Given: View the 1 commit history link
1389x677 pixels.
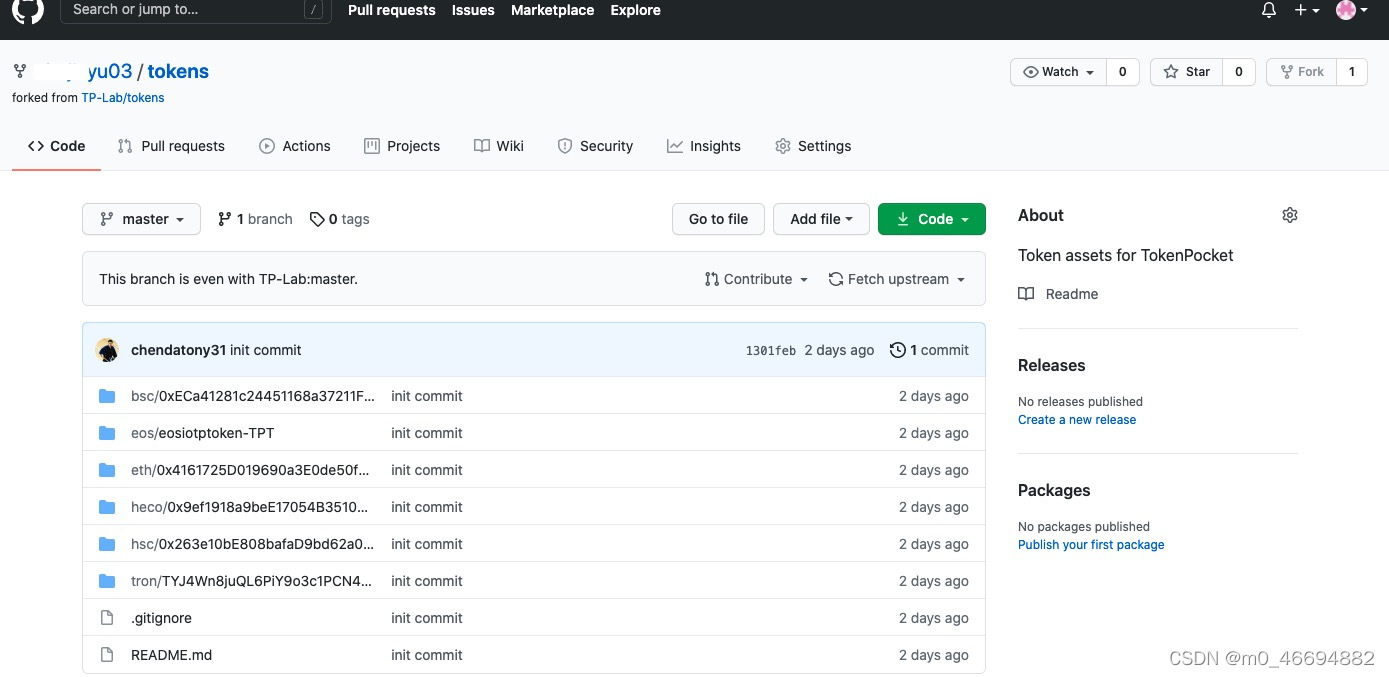Looking at the screenshot, I should point(929,350).
